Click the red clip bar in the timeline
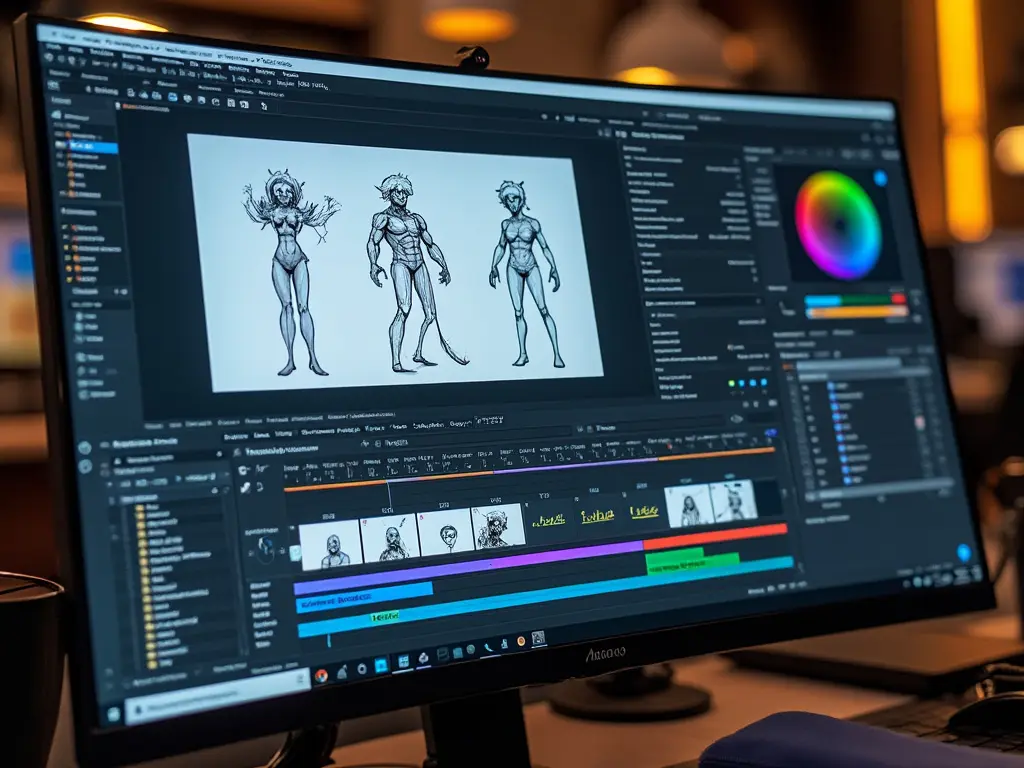The image size is (1024, 768). 714,536
